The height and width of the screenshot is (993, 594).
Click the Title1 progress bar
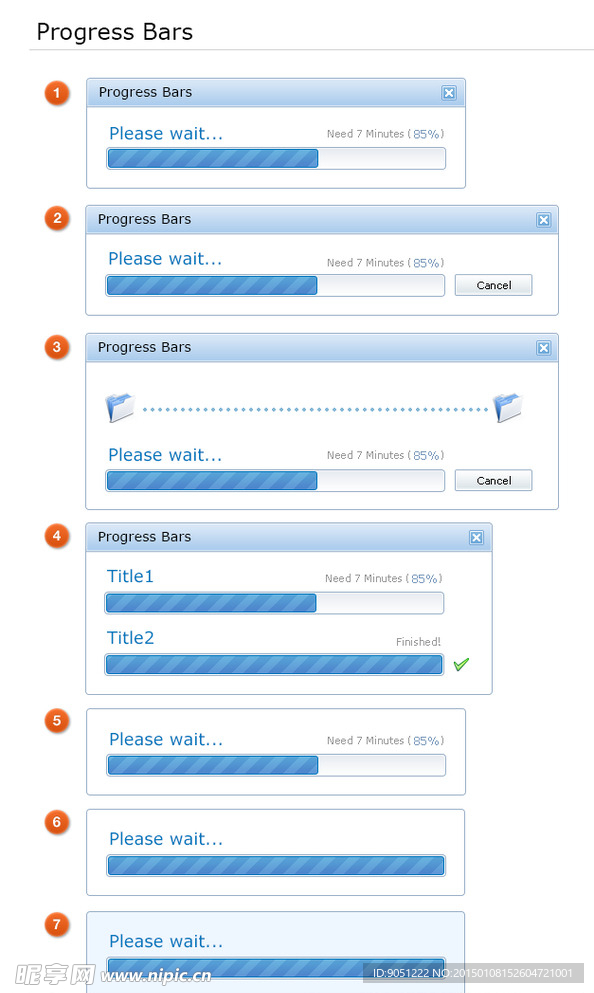coord(274,603)
